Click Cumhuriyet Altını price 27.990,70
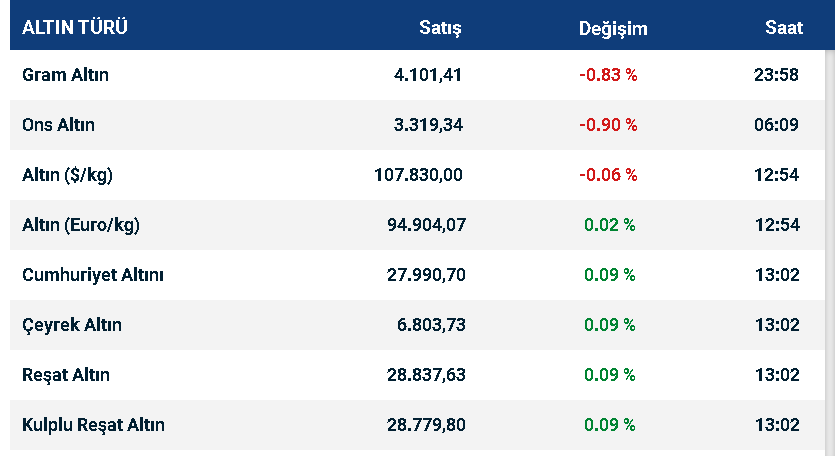This screenshot has height=456, width=836. click(426, 275)
